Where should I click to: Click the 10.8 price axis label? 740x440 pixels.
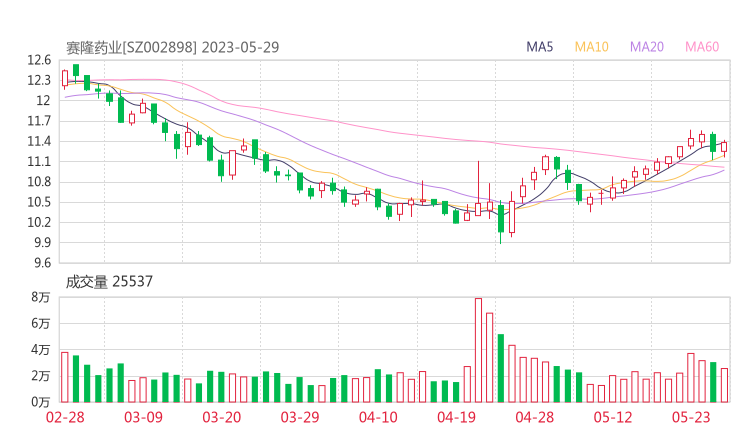coord(39,182)
